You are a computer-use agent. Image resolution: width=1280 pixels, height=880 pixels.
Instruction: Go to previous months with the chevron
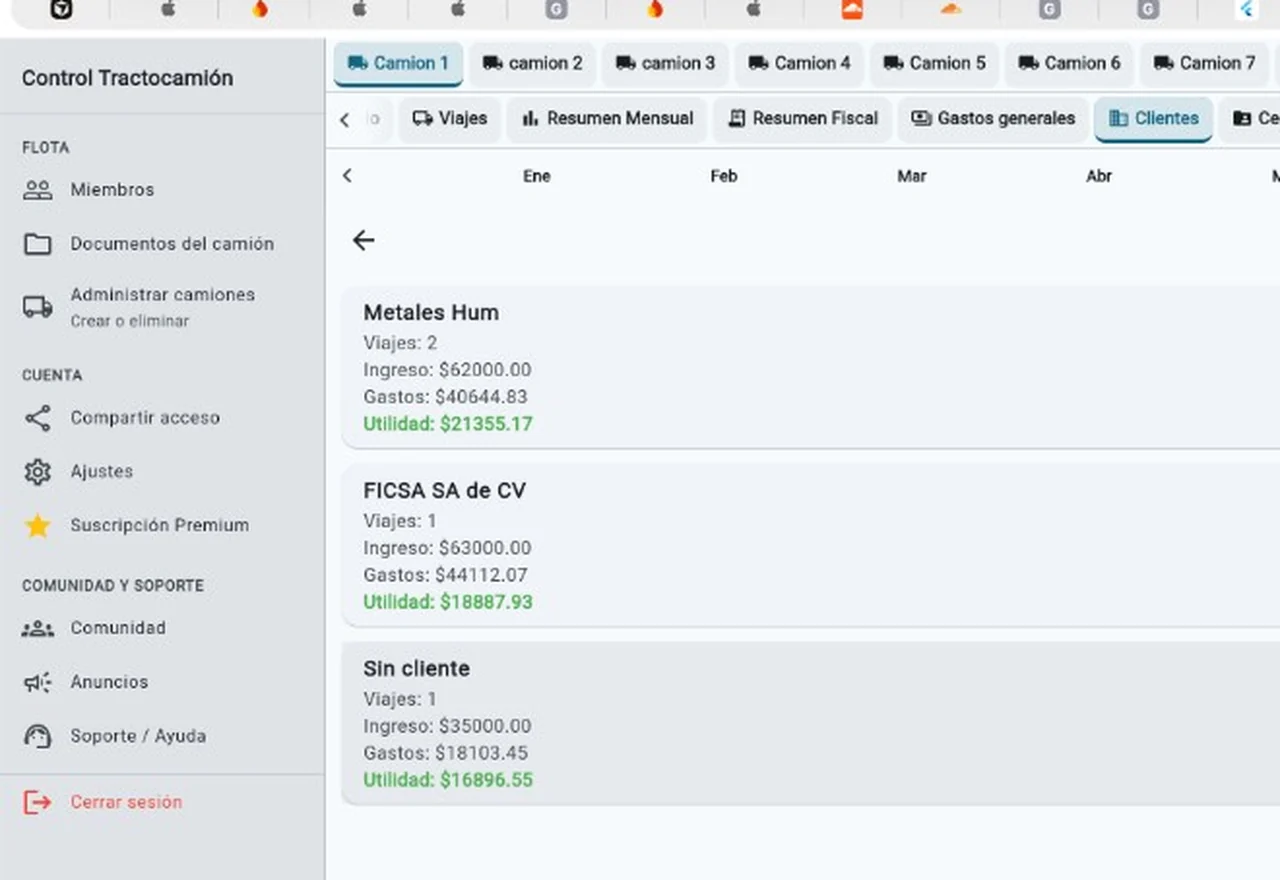tap(347, 176)
